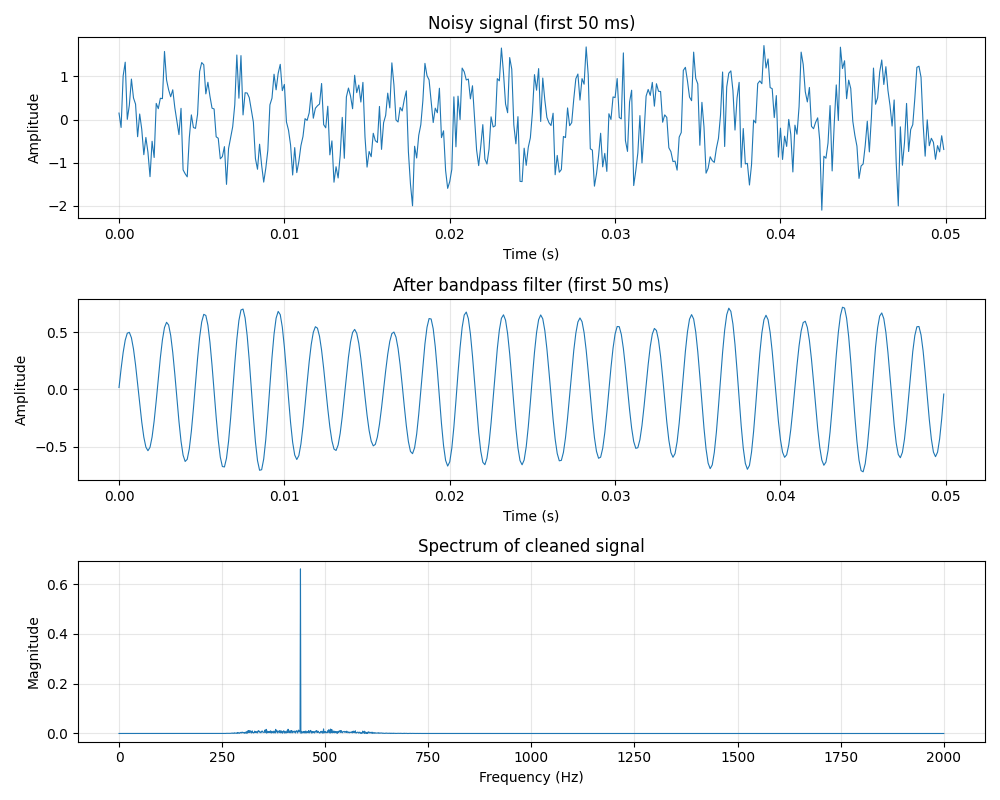Click "Time (s)" label below the noisy signal plot

pyautogui.click(x=531, y=254)
